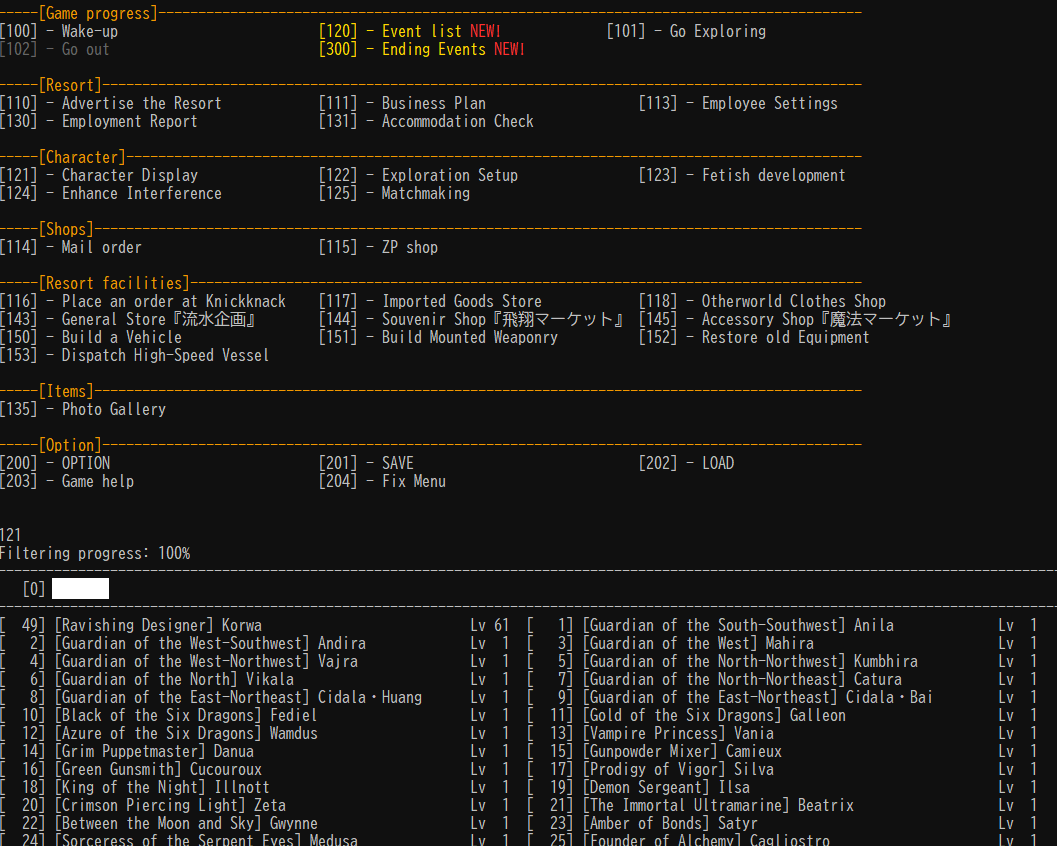Select [153] Dispatch High-Speed Vessel
This screenshot has width=1057, height=846.
tap(135, 356)
